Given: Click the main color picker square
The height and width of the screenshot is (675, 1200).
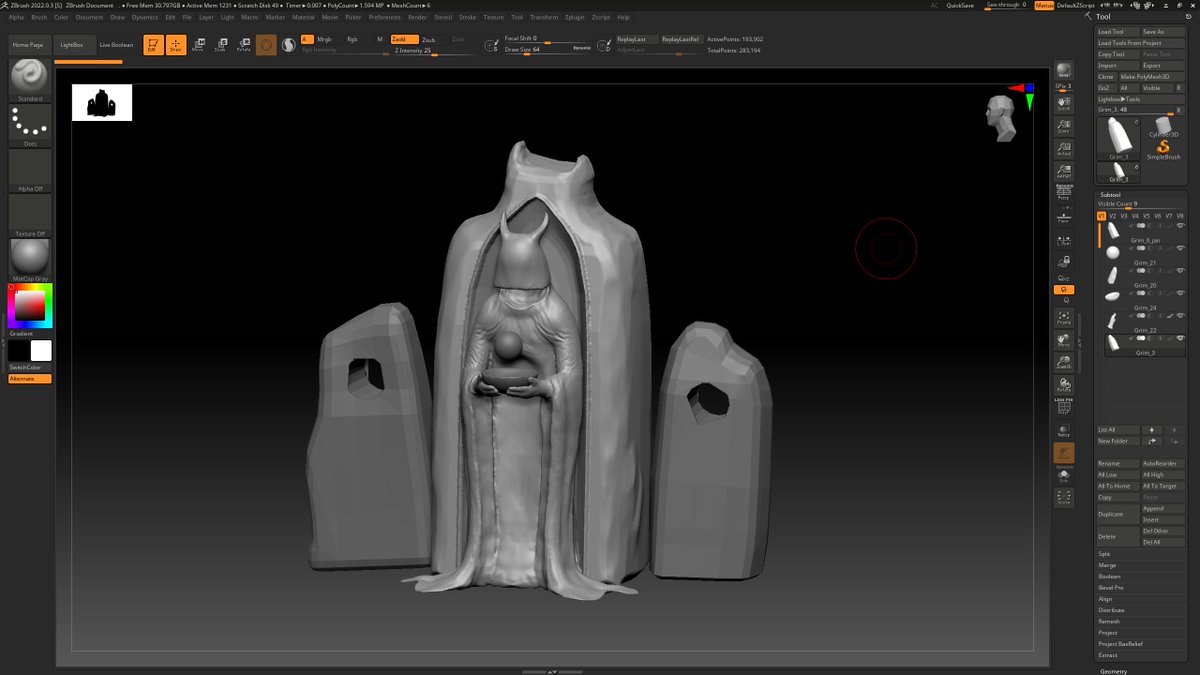Looking at the screenshot, I should (x=30, y=306).
